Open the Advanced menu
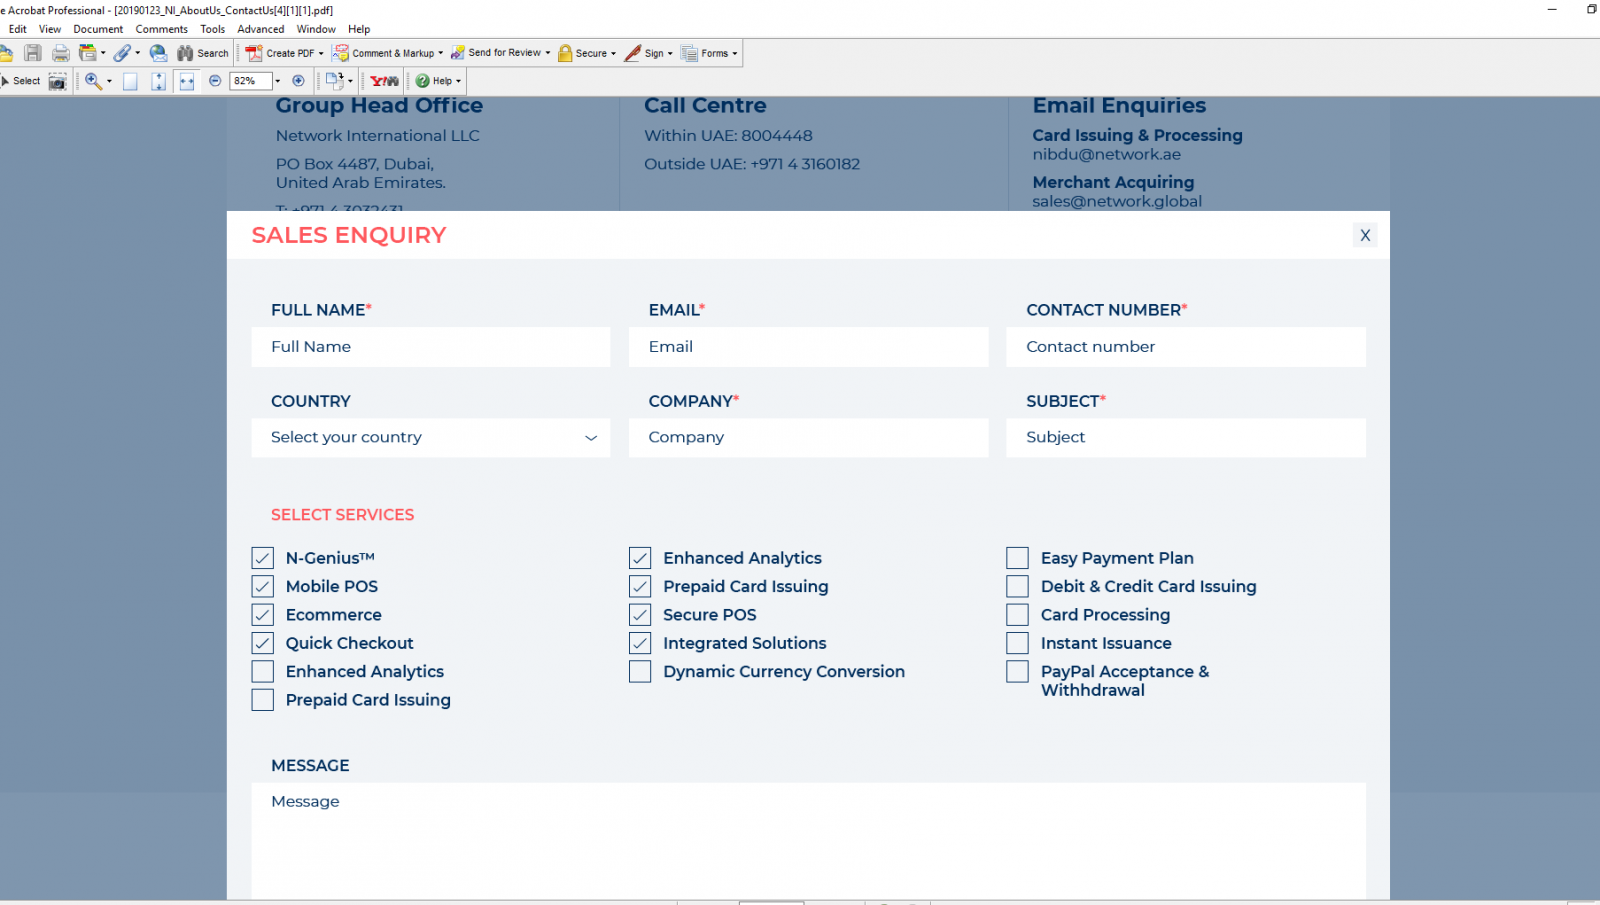The image size is (1600, 905). pos(261,29)
